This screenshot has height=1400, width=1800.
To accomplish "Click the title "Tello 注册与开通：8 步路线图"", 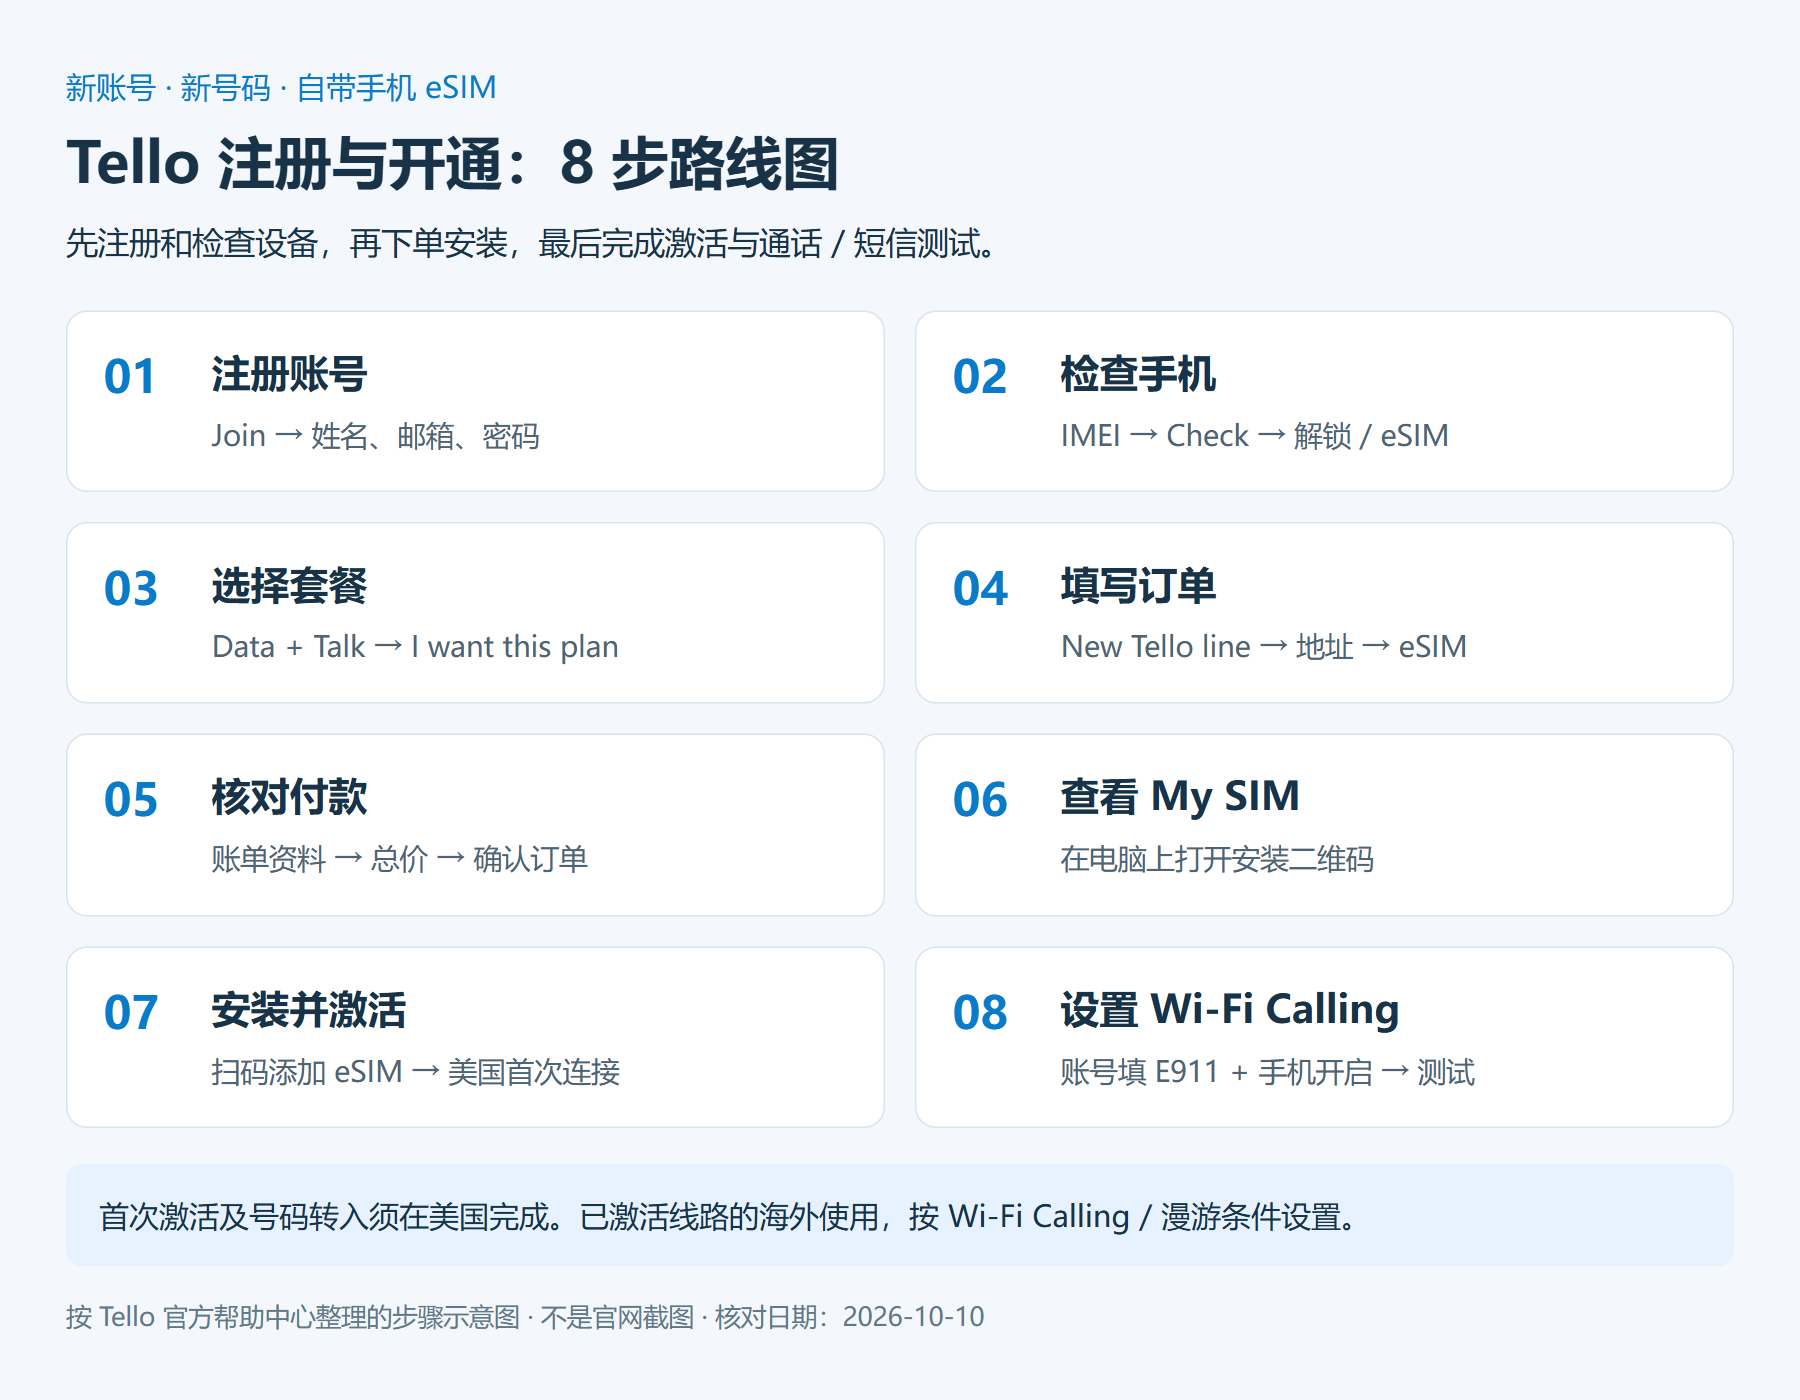I will pyautogui.click(x=452, y=164).
